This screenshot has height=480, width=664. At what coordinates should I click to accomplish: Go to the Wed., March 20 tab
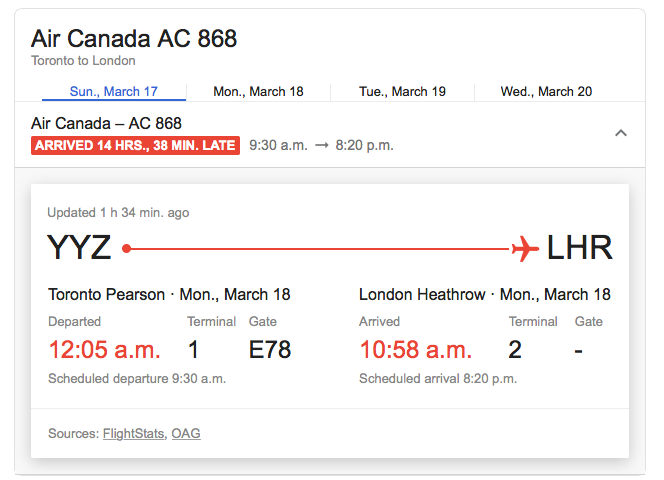546,92
